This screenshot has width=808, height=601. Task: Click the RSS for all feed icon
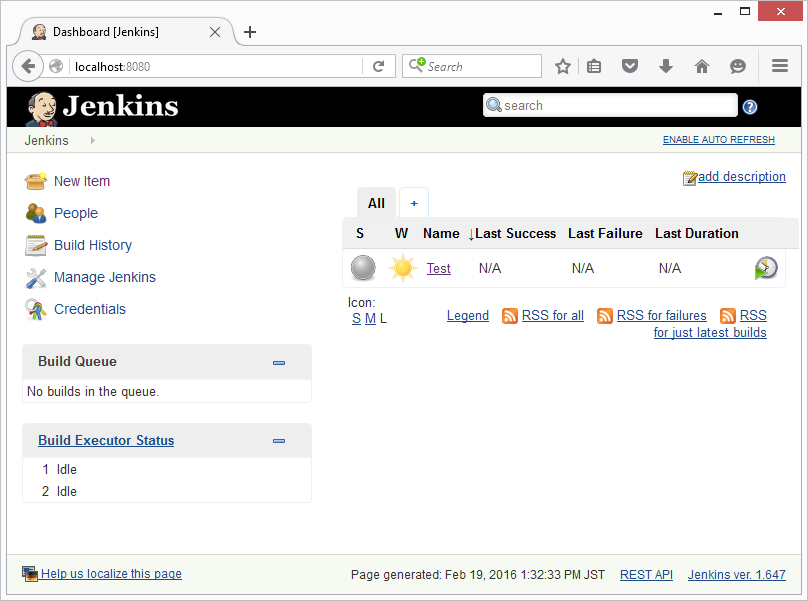[x=510, y=315]
